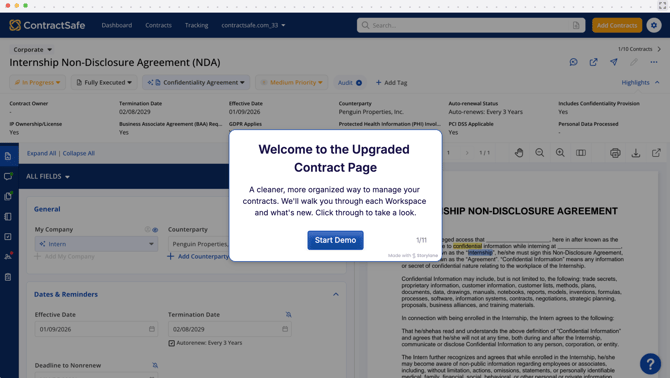The image size is (670, 378).
Task: Open the tasks checklist sidebar icon
Action: [x=8, y=237]
